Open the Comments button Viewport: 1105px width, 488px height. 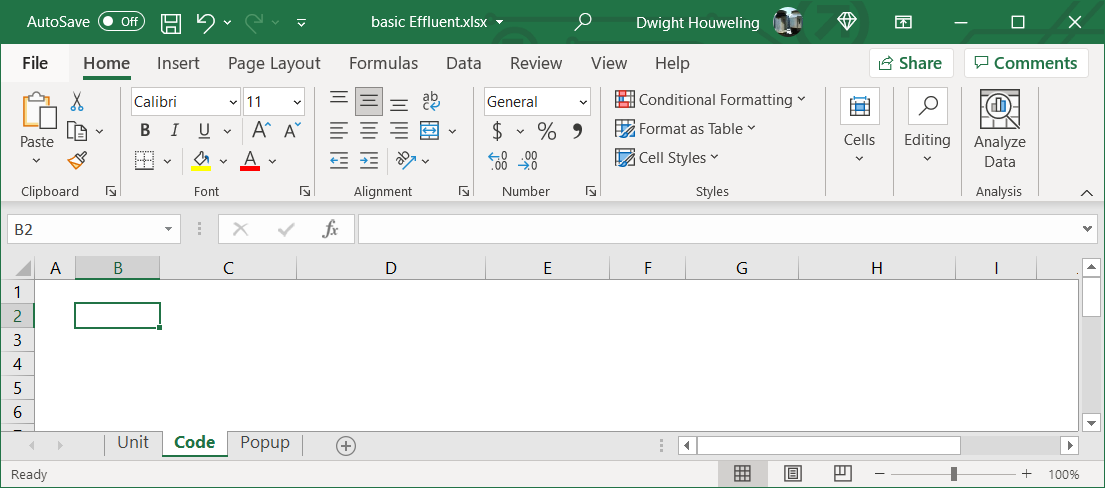pos(1025,63)
